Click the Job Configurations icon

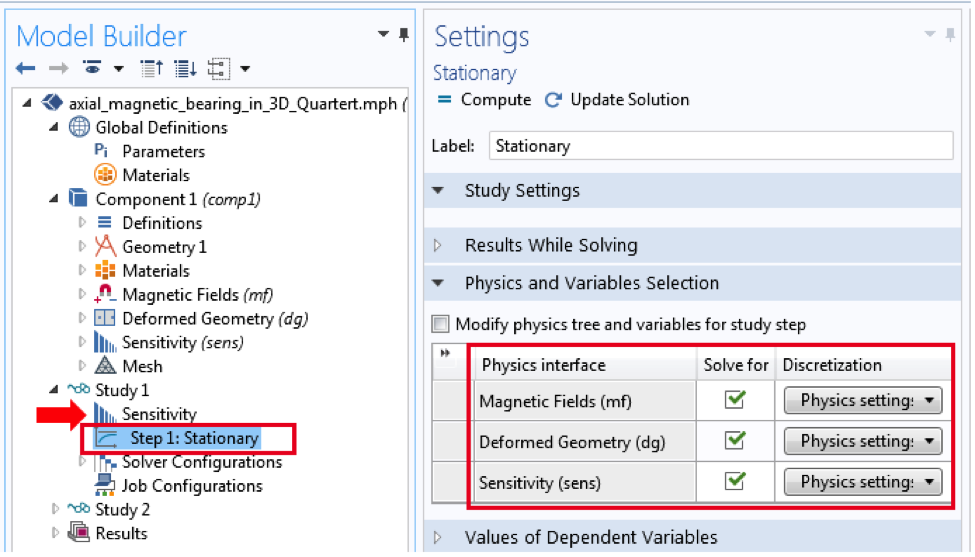coord(104,486)
